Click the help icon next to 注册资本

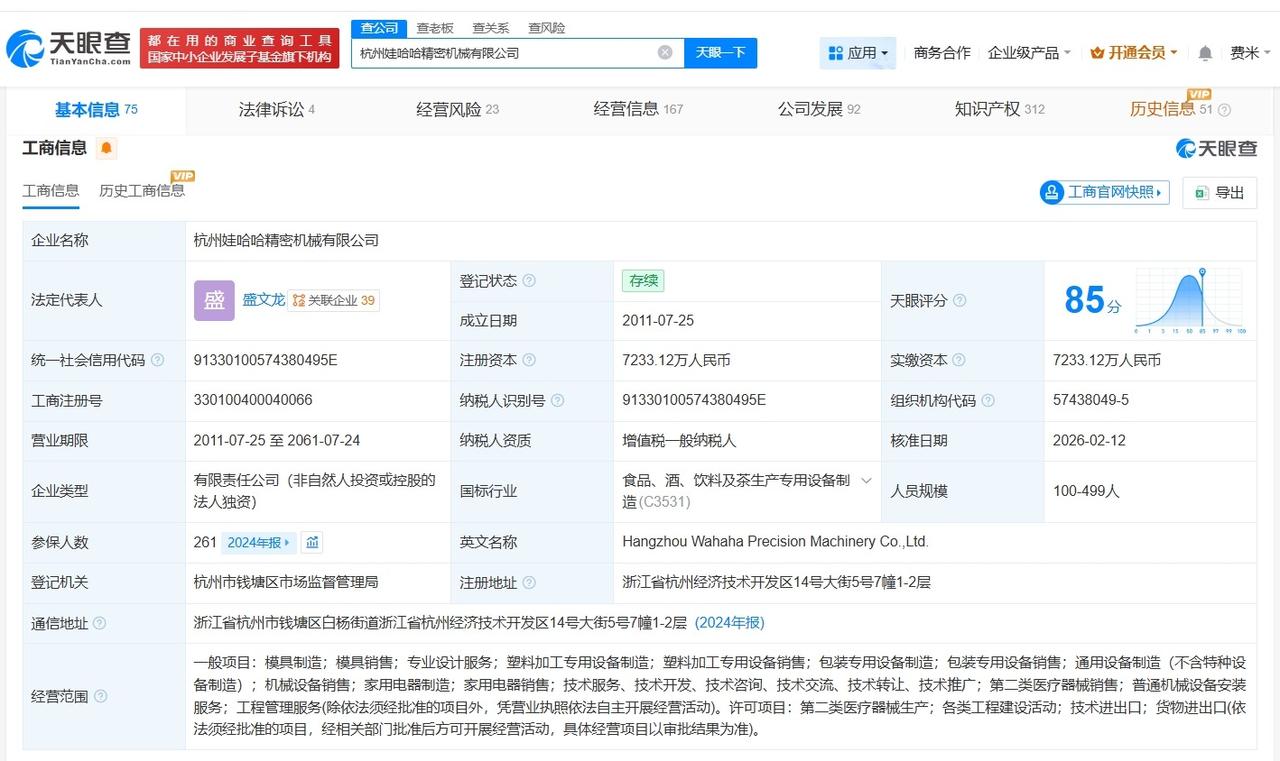point(529,360)
